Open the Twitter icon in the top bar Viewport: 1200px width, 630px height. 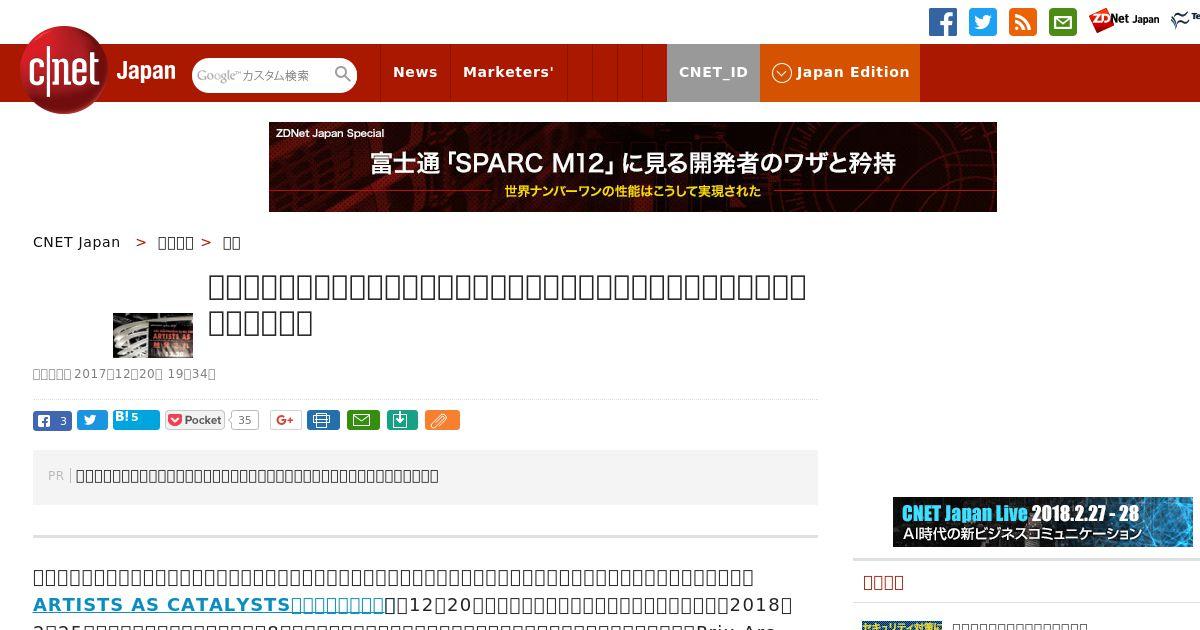(x=983, y=22)
